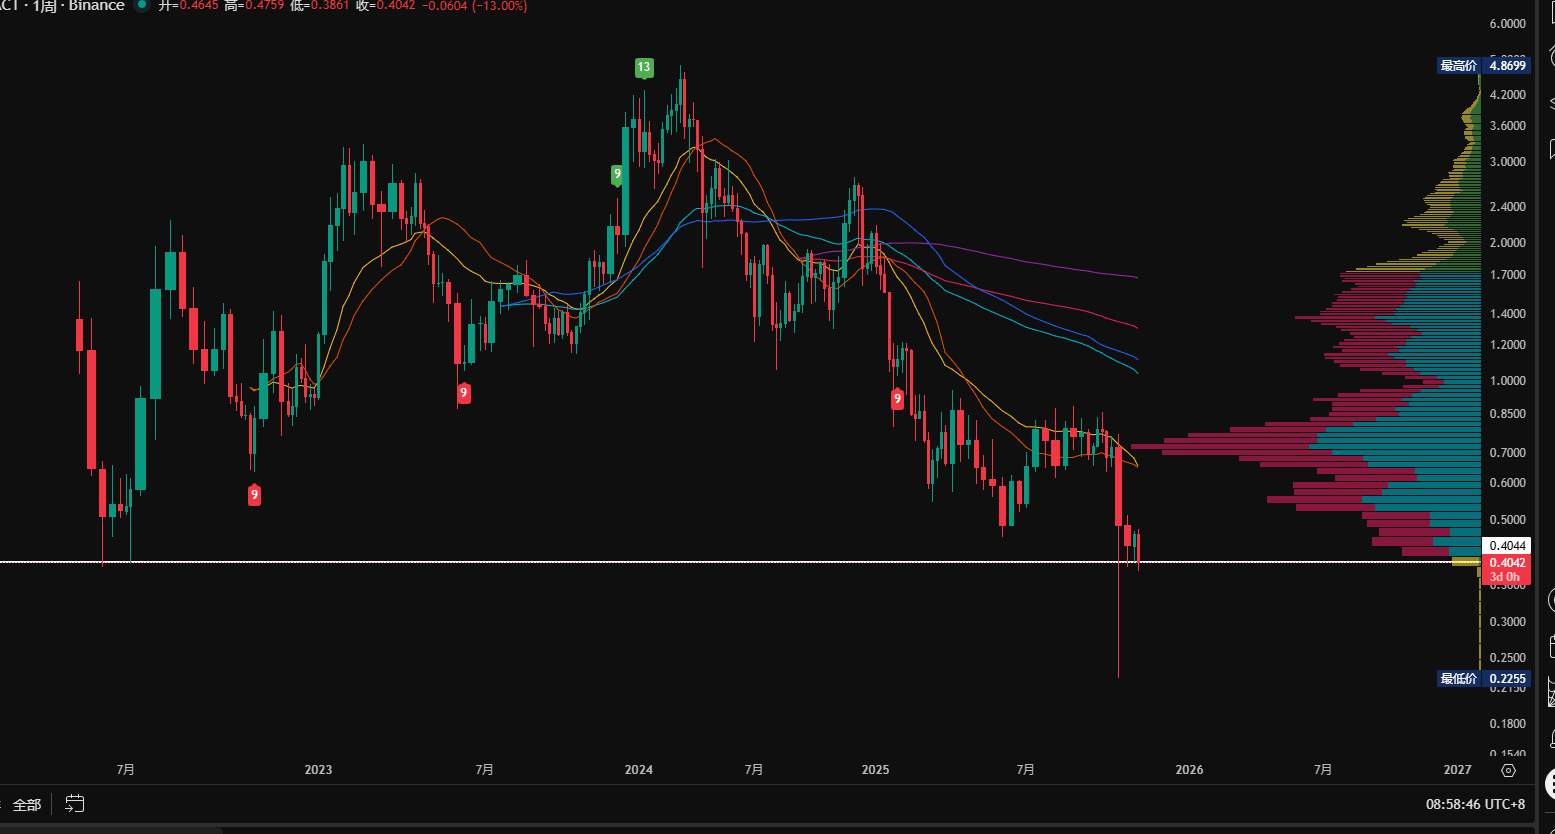The height and width of the screenshot is (834, 1555).
Task: Click the 7月 label between 2026 and 2027
Action: [1323, 770]
